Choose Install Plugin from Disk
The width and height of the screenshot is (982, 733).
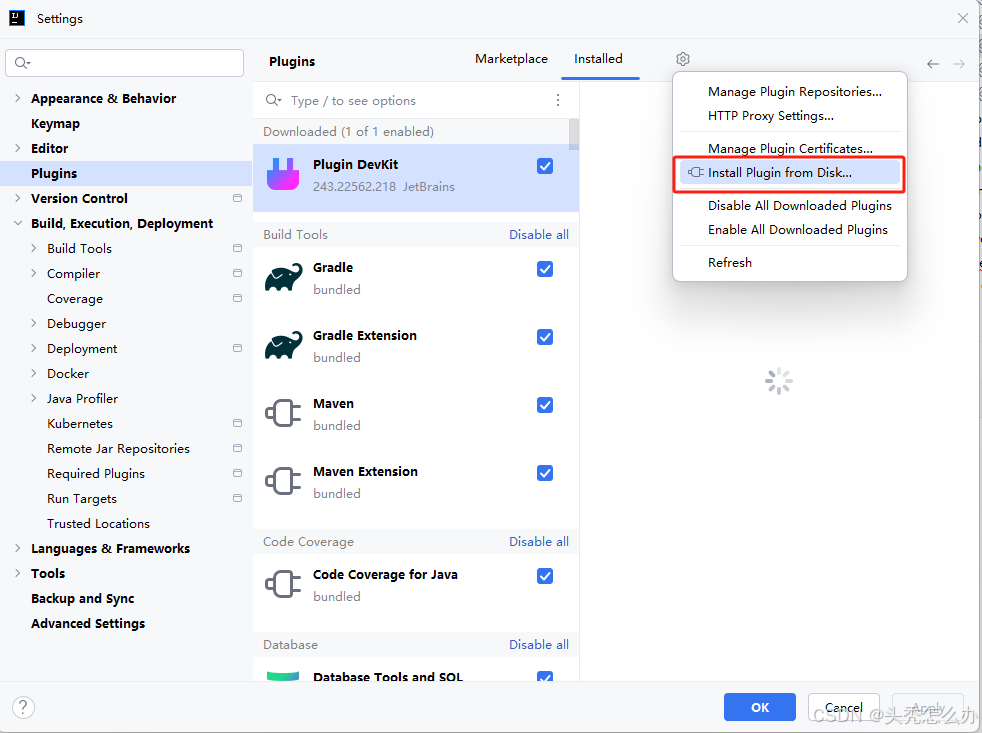point(790,173)
